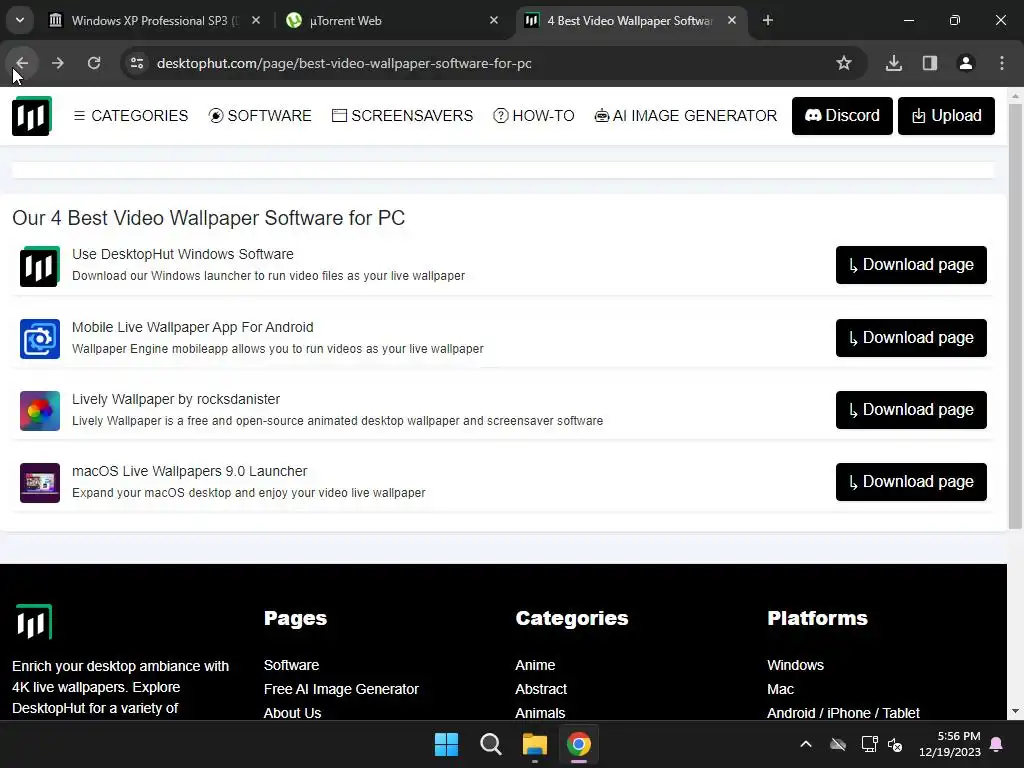
Task: Open the SCREENSAVERS menu item
Action: (x=402, y=116)
